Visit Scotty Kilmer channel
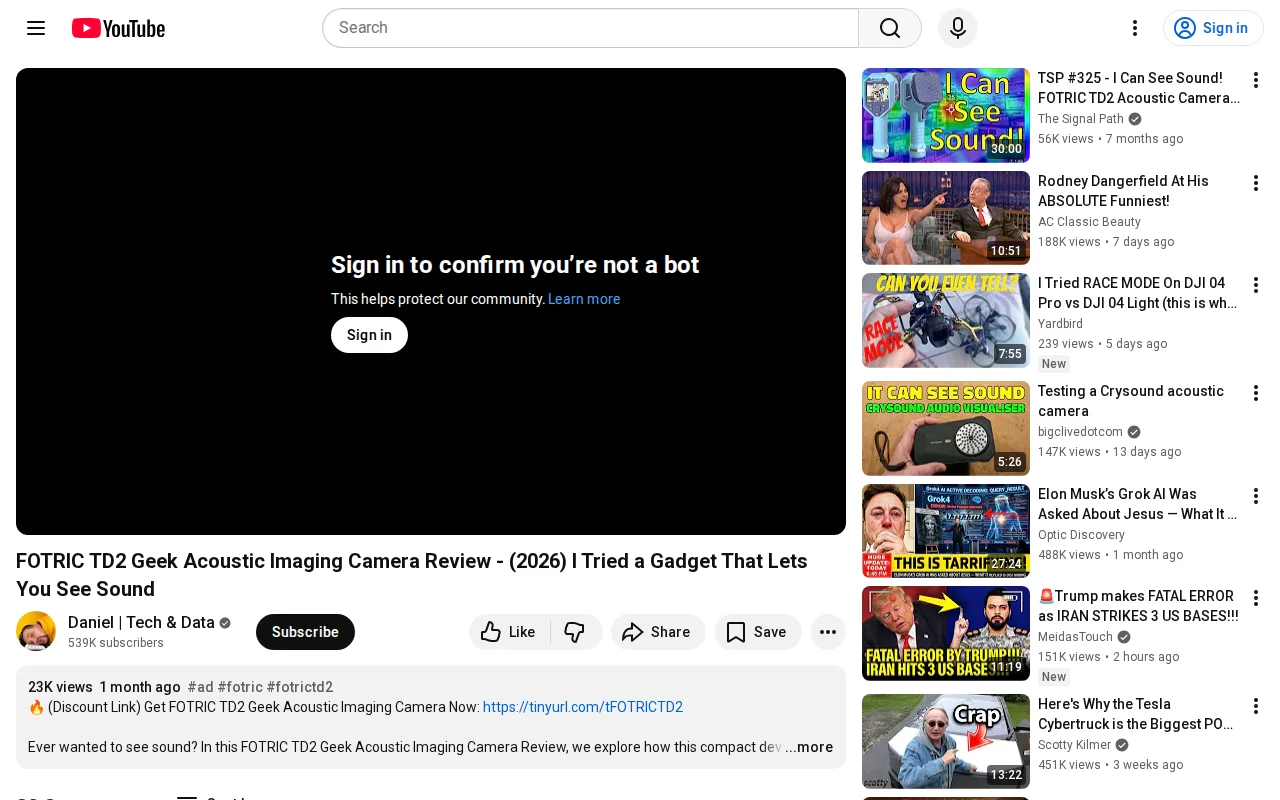Screen dimensions: 1280x800 click(x=1074, y=745)
